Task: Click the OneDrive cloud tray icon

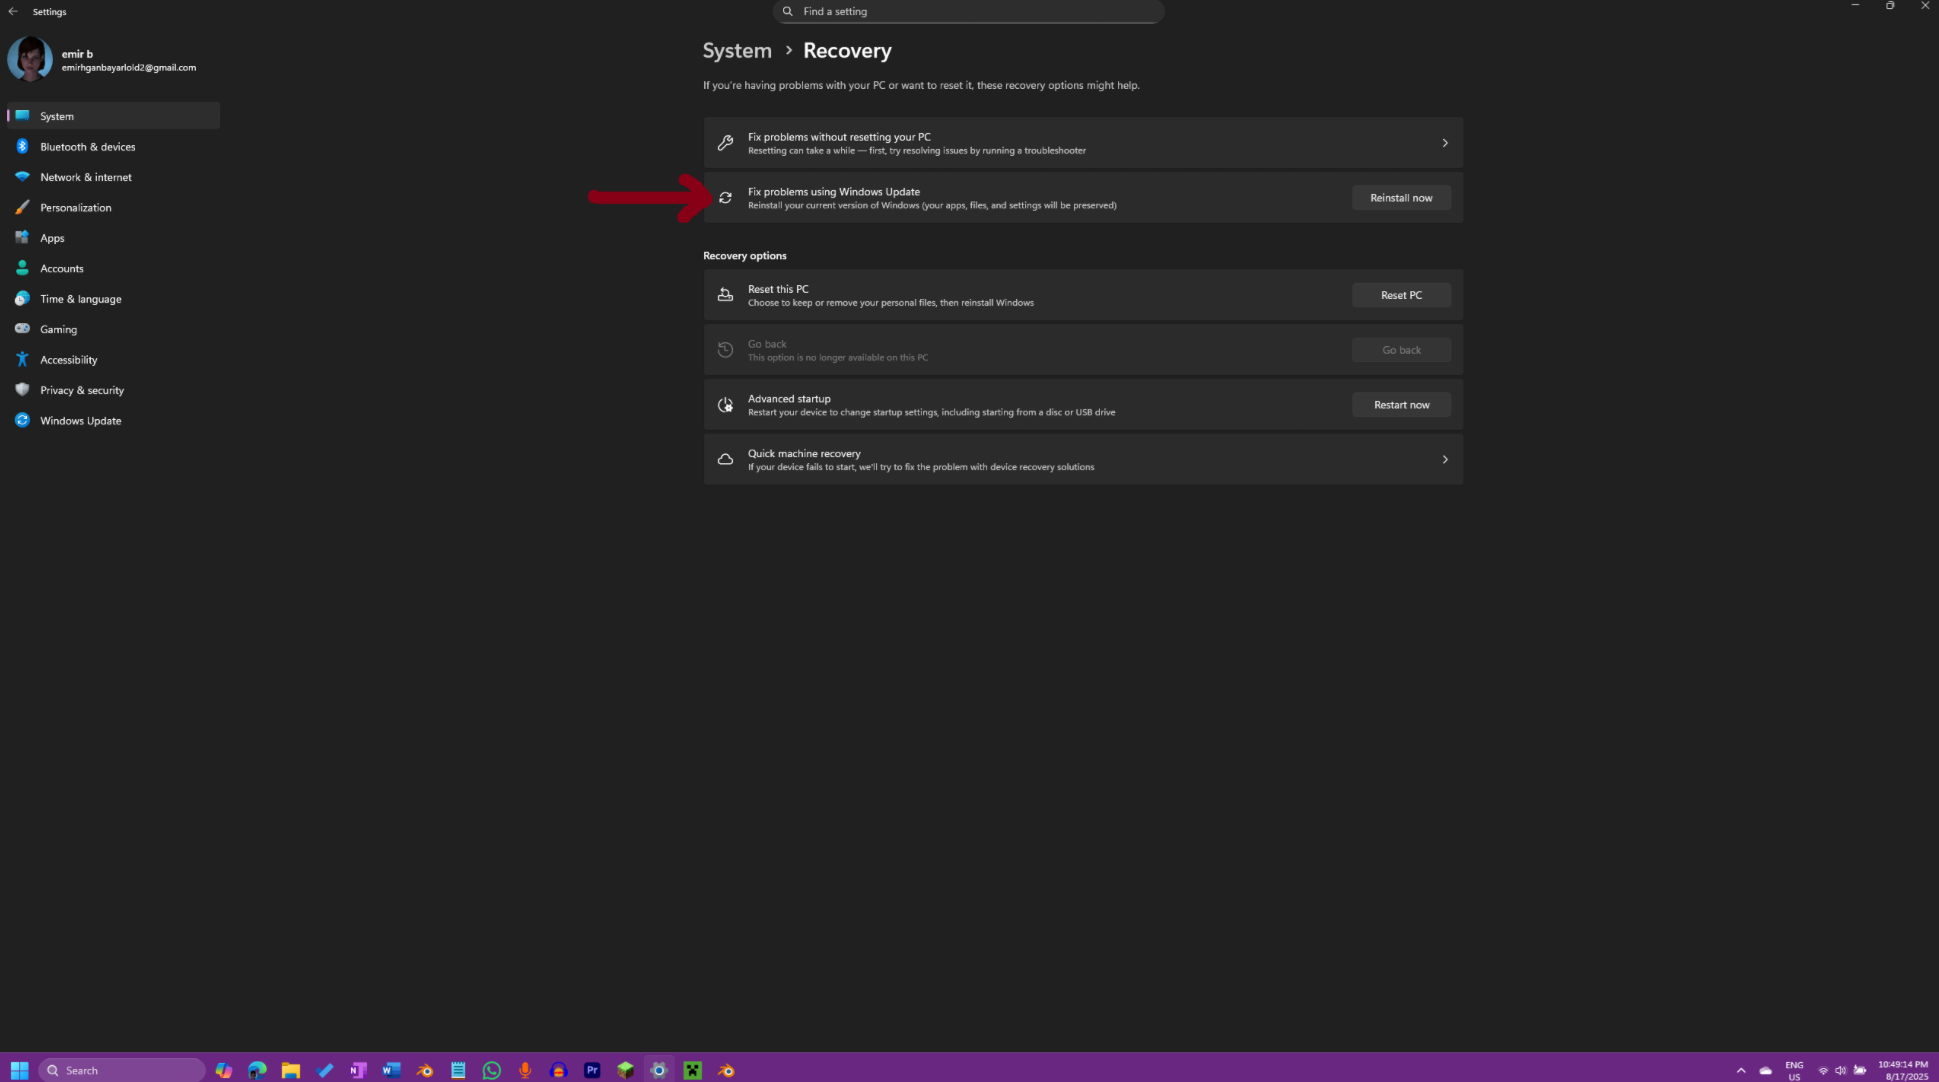Action: [1766, 1070]
